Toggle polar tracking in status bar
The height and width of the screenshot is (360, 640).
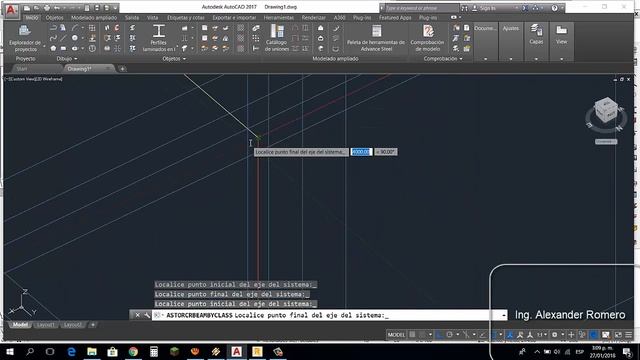tap(449, 335)
